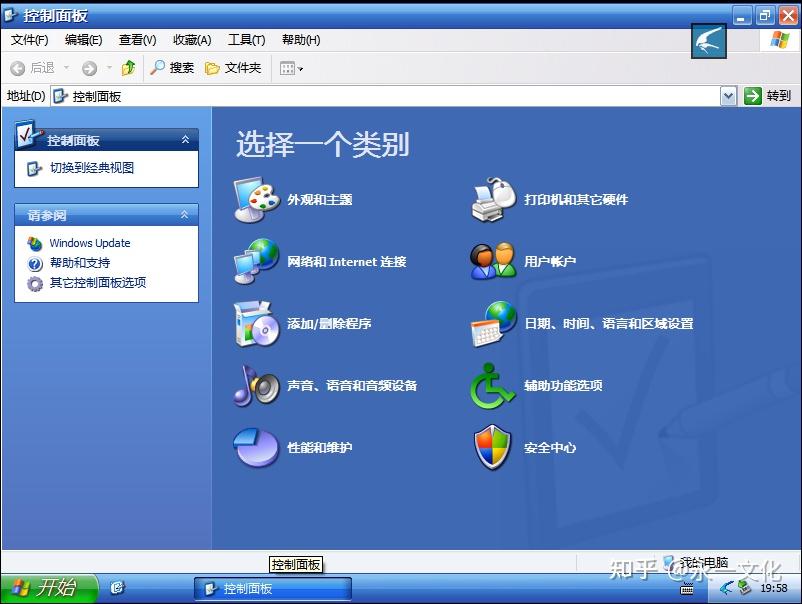The height and width of the screenshot is (604, 802).
Task: Open the 辅助功能选项 wheelchair icon
Action: [x=493, y=386]
